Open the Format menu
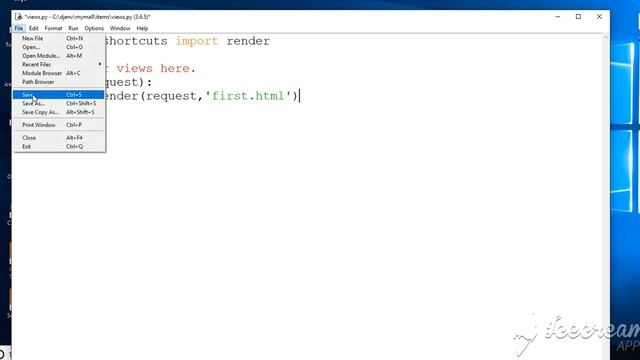640x360 pixels. (x=53, y=28)
